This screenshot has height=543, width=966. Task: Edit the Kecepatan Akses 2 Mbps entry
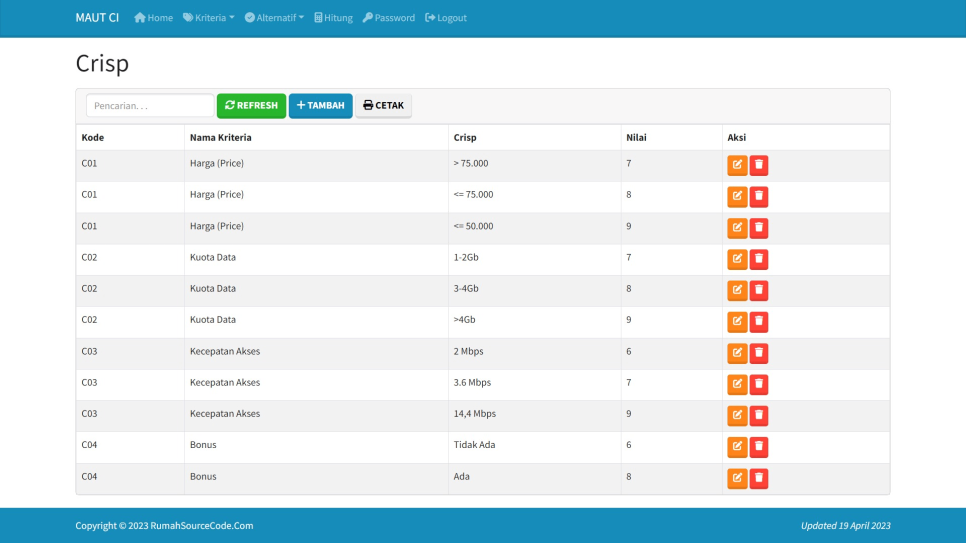pos(737,353)
